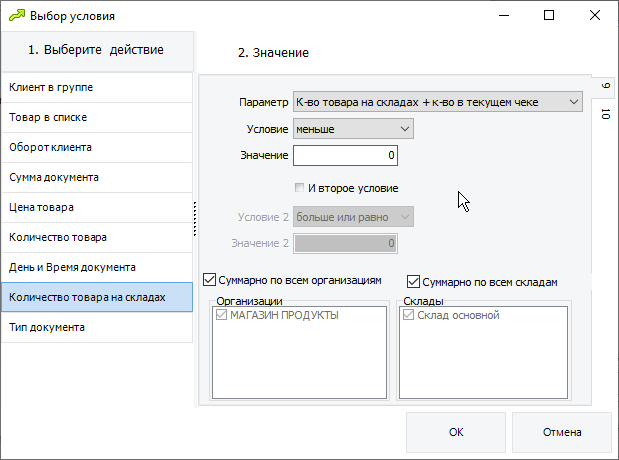Switch to side tab 10
Viewport: 619px width, 460px height.
click(605, 114)
